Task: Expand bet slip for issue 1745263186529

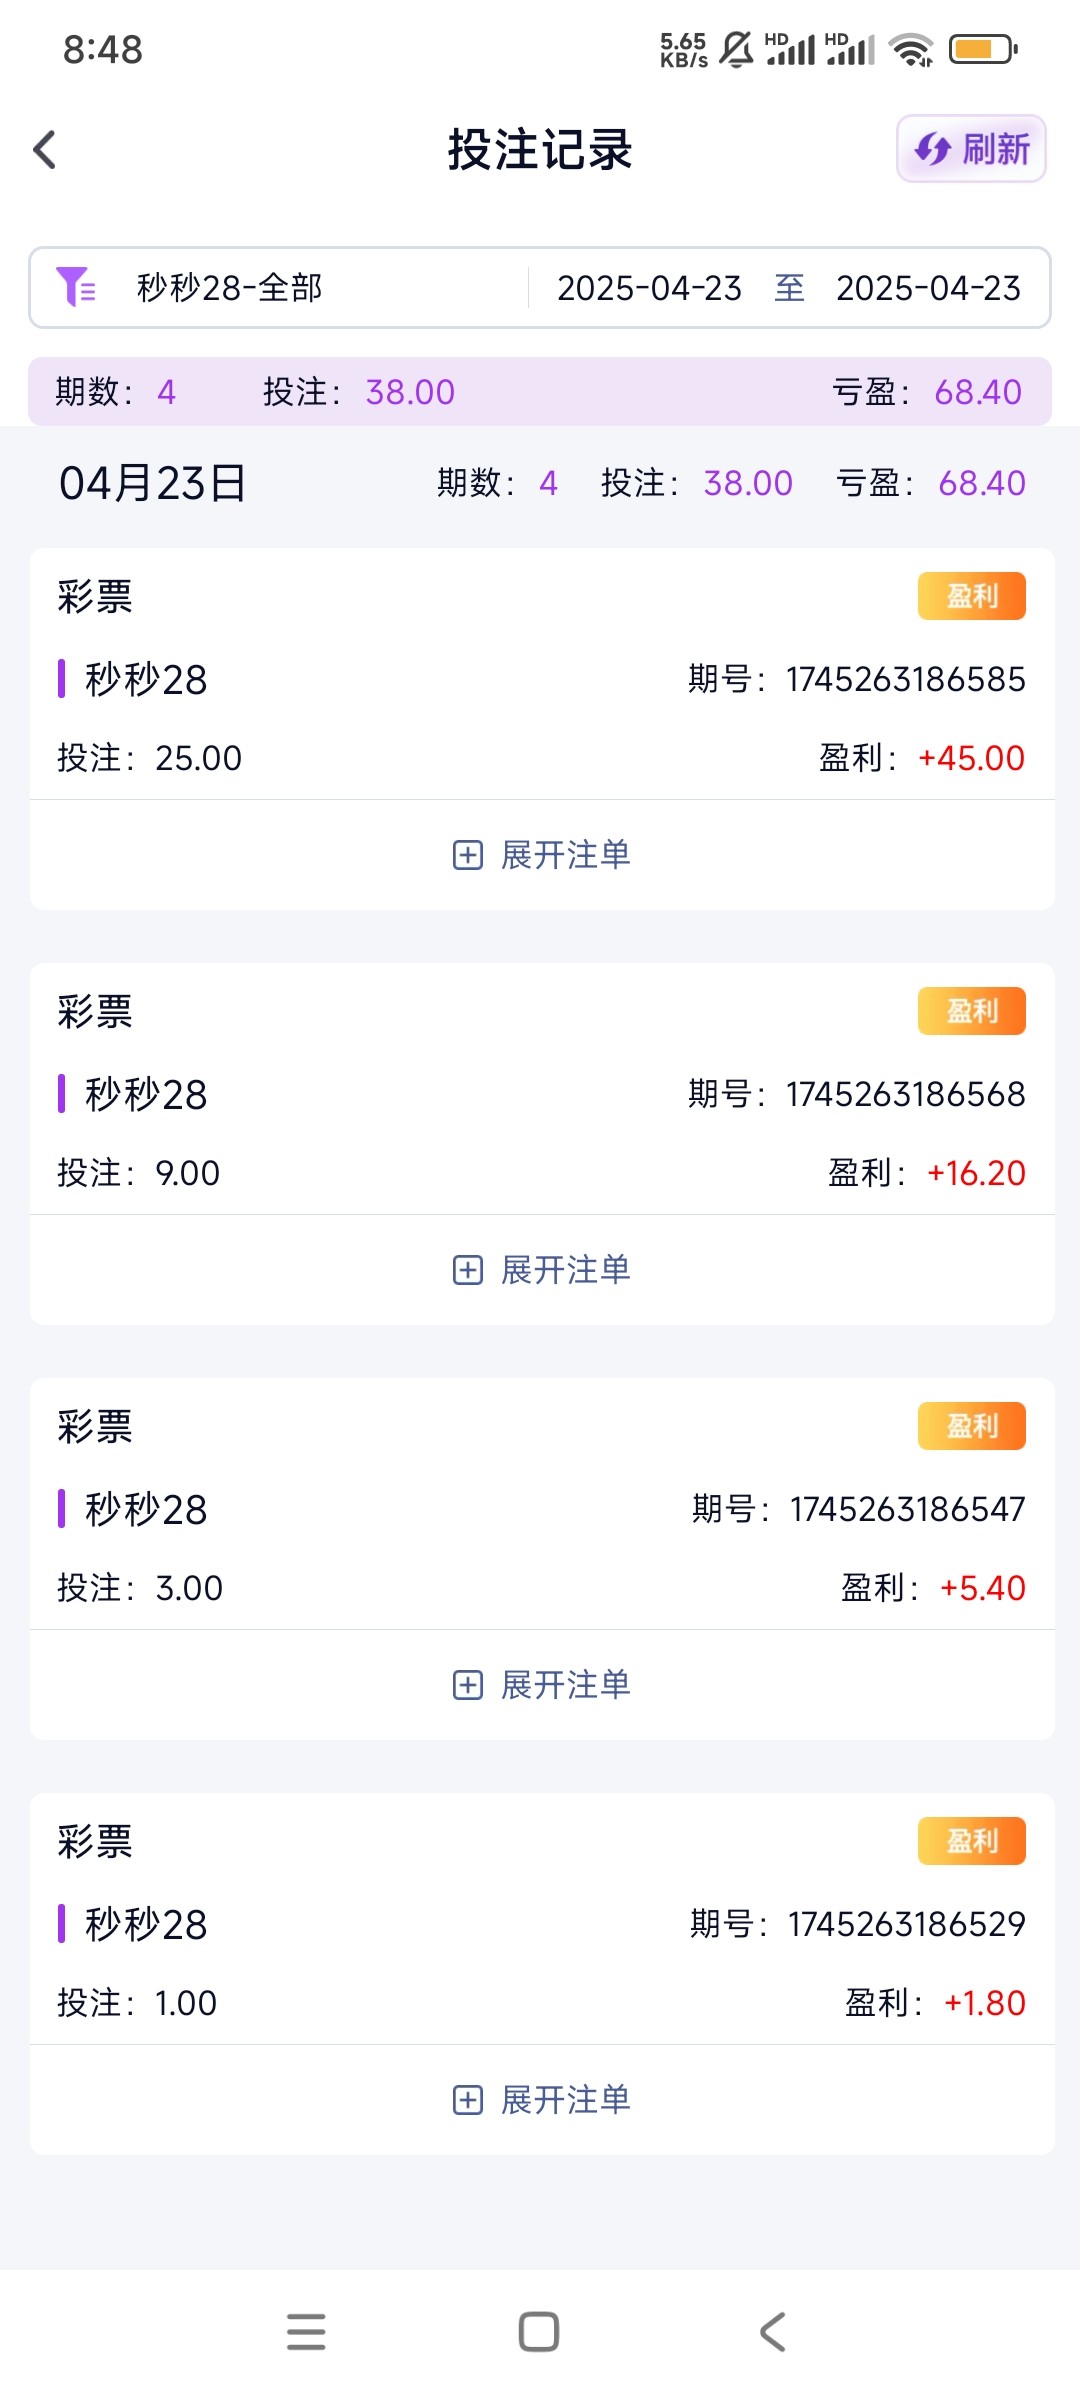Action: [x=541, y=2100]
